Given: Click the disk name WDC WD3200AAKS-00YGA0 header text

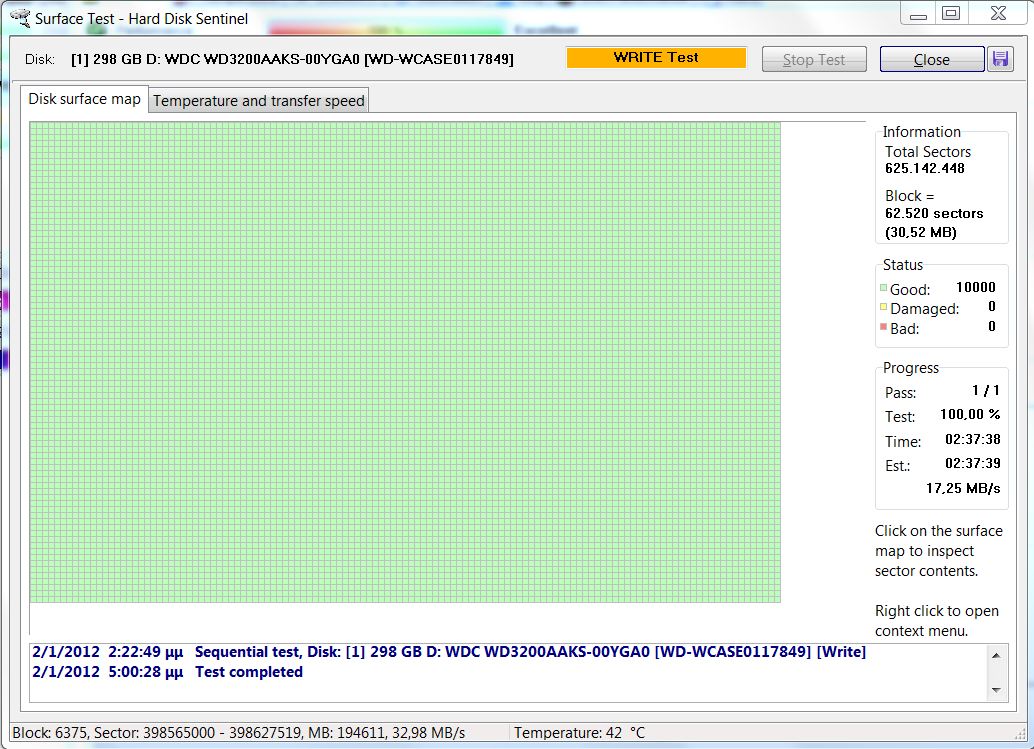Looking at the screenshot, I should pyautogui.click(x=292, y=59).
